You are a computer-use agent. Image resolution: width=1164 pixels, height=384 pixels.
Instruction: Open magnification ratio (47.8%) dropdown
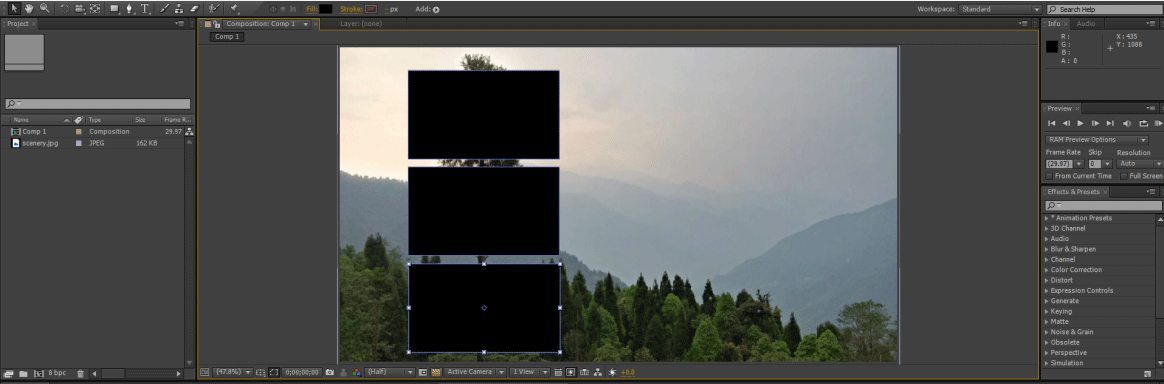pos(233,372)
